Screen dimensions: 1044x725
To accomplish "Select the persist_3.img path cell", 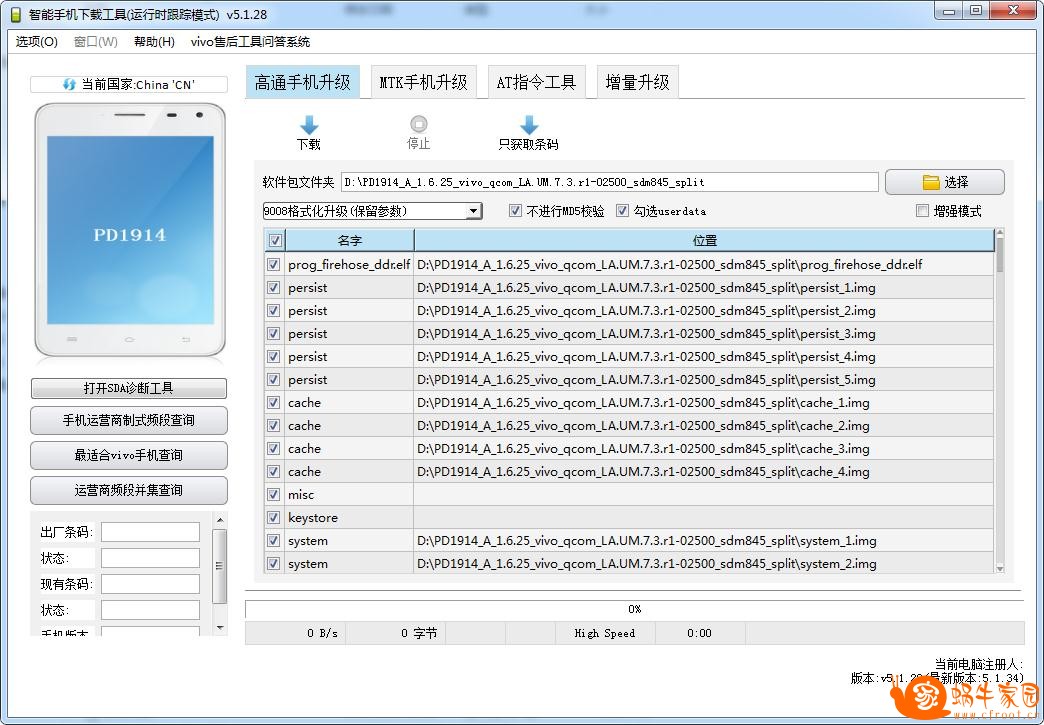I will coord(704,334).
